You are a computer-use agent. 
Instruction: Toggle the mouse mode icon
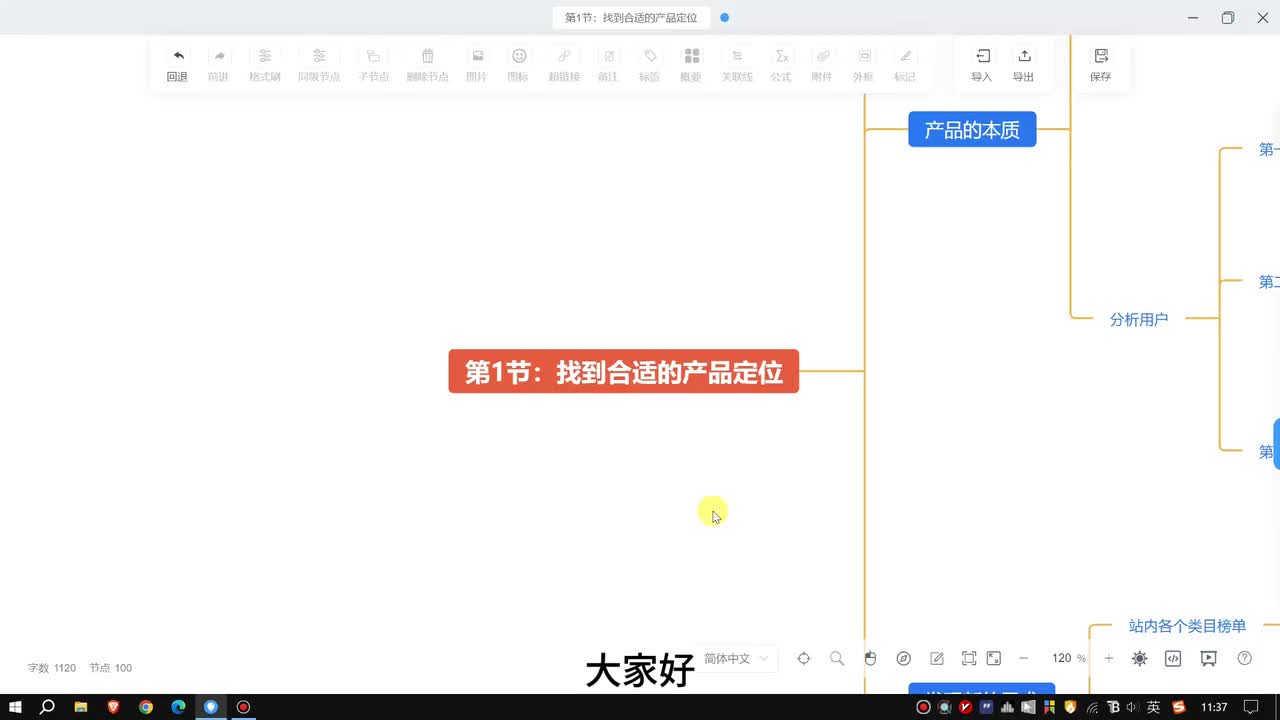click(x=870, y=658)
